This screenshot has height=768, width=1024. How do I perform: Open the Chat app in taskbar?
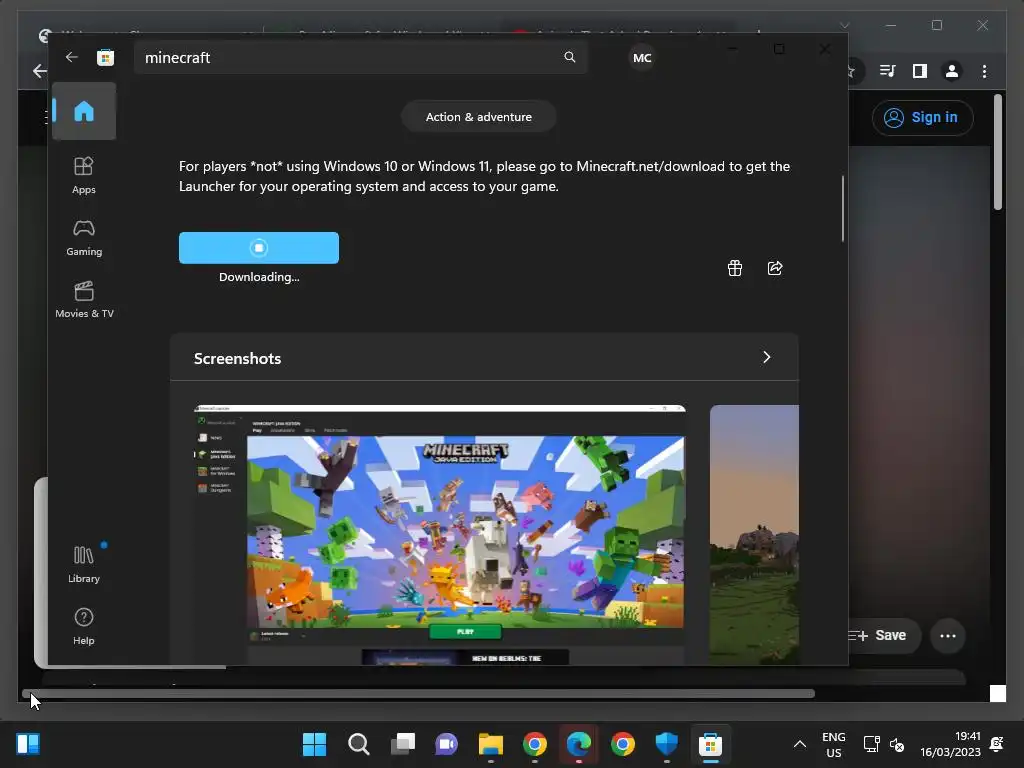click(447, 744)
